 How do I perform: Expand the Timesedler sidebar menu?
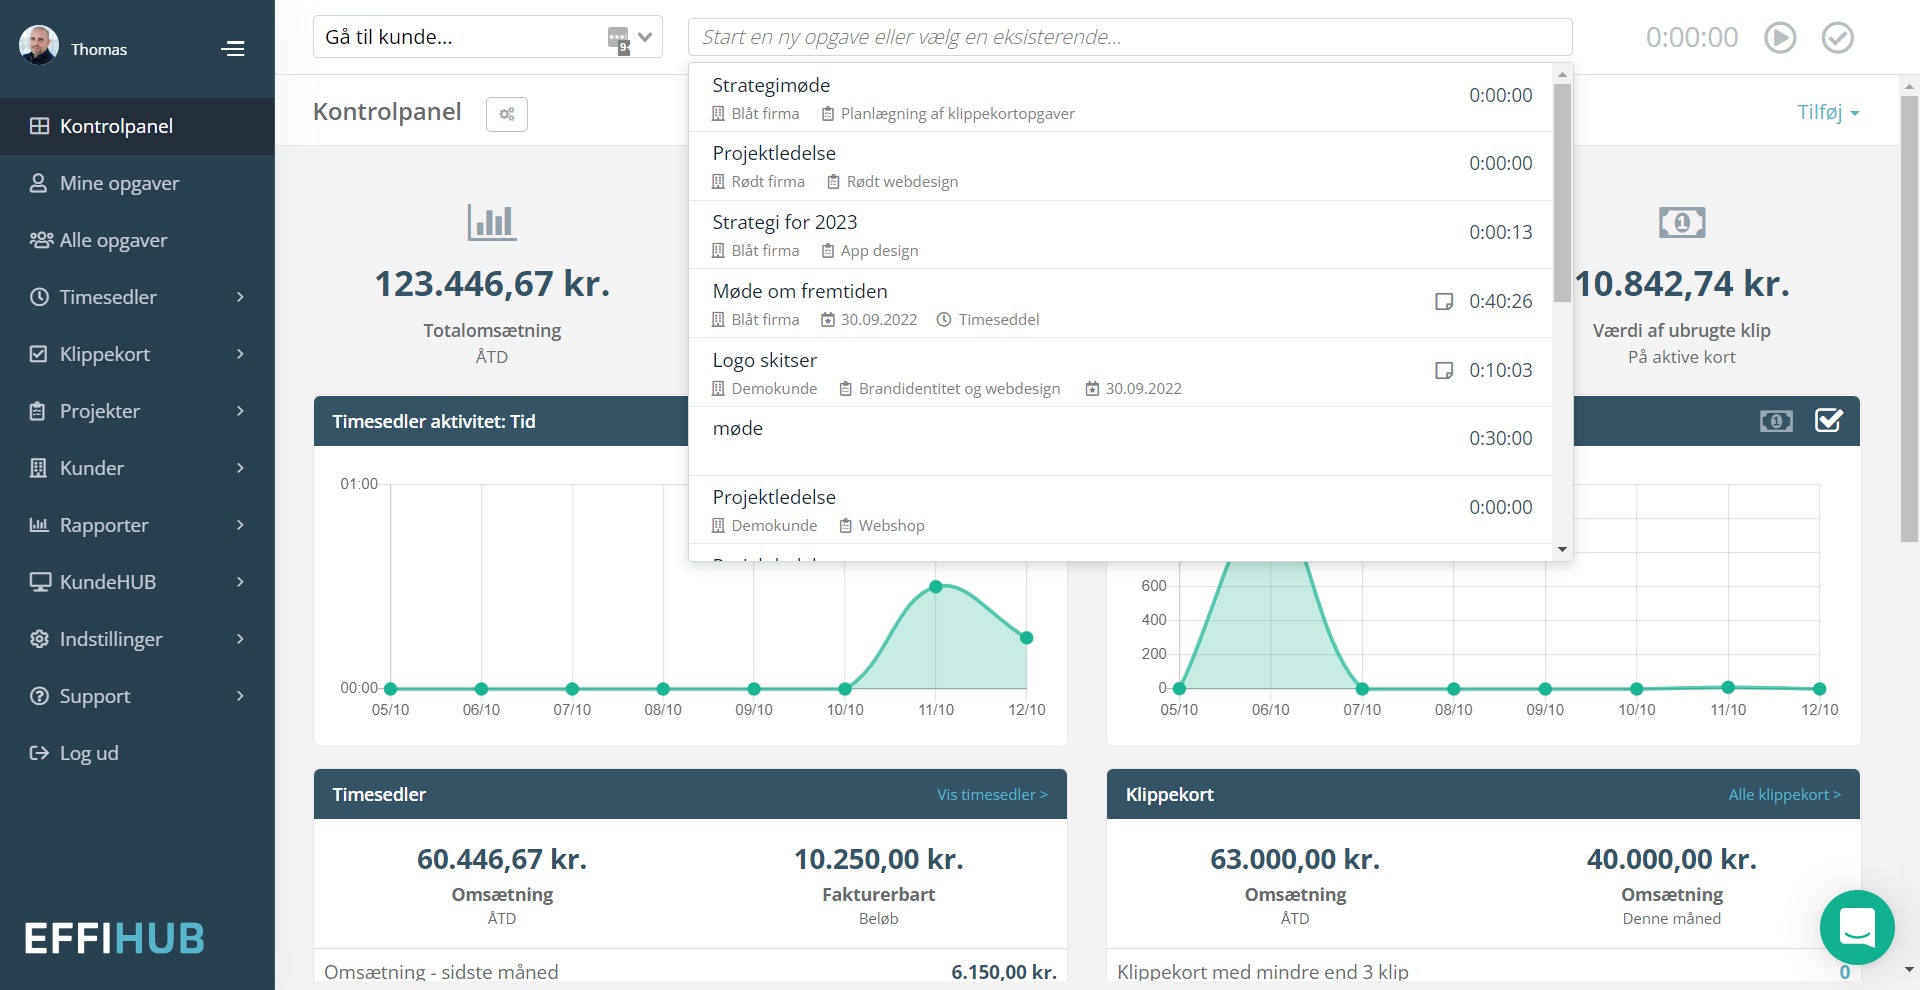pos(137,297)
